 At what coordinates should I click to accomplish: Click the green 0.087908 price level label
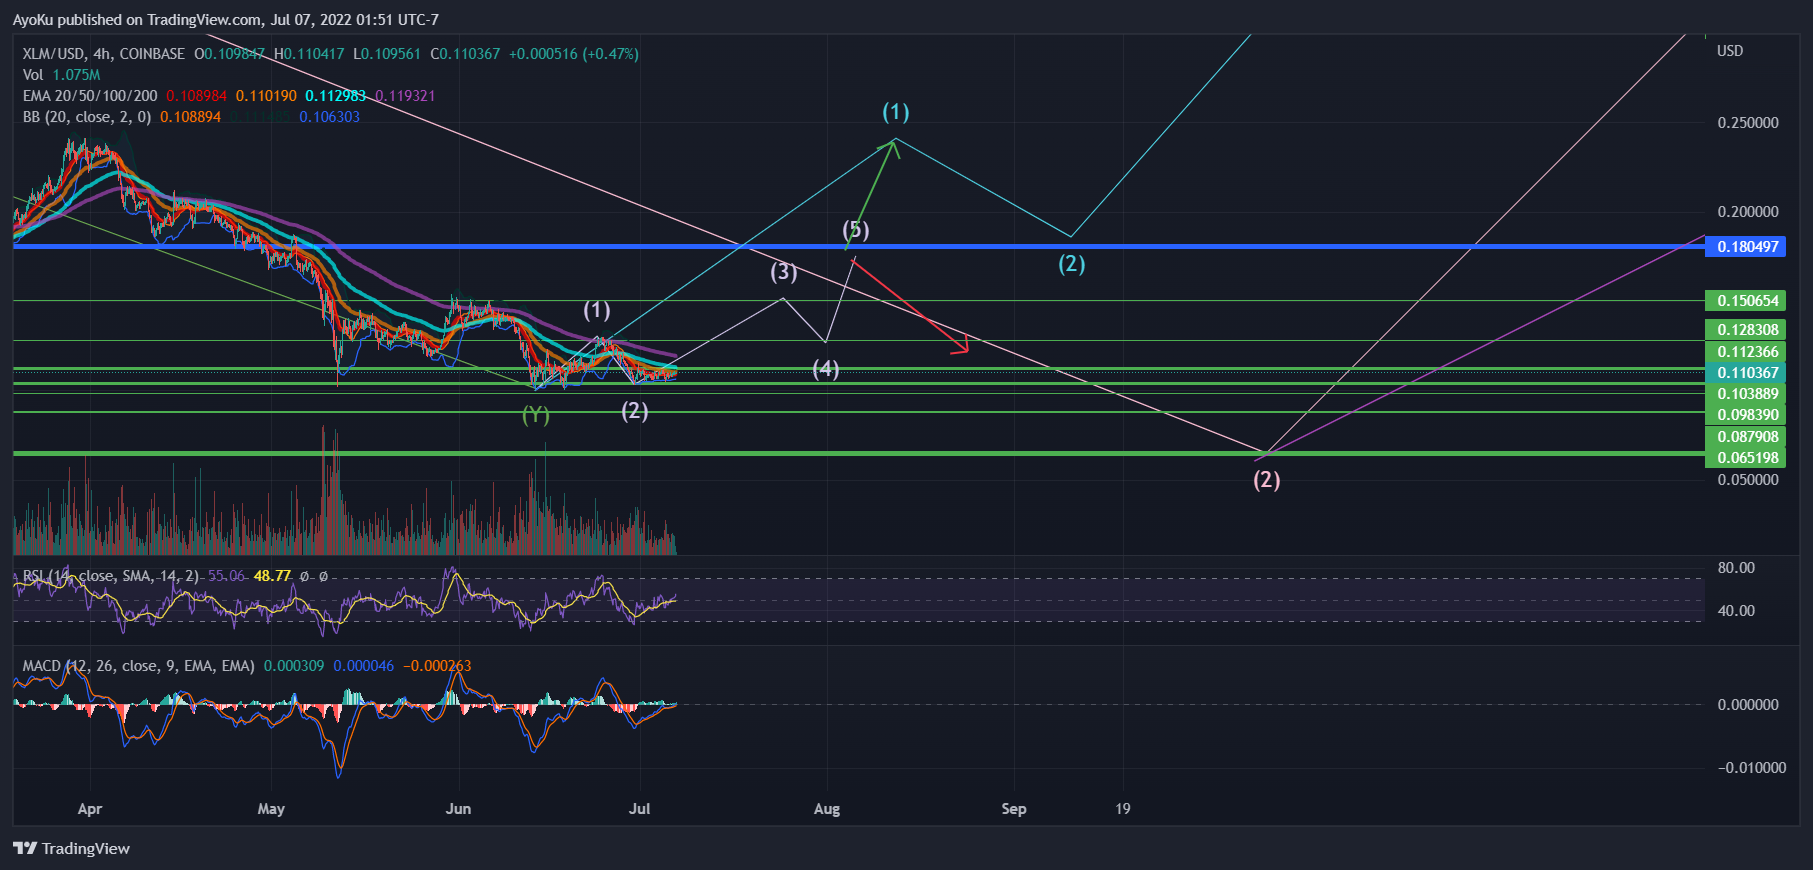[1745, 437]
